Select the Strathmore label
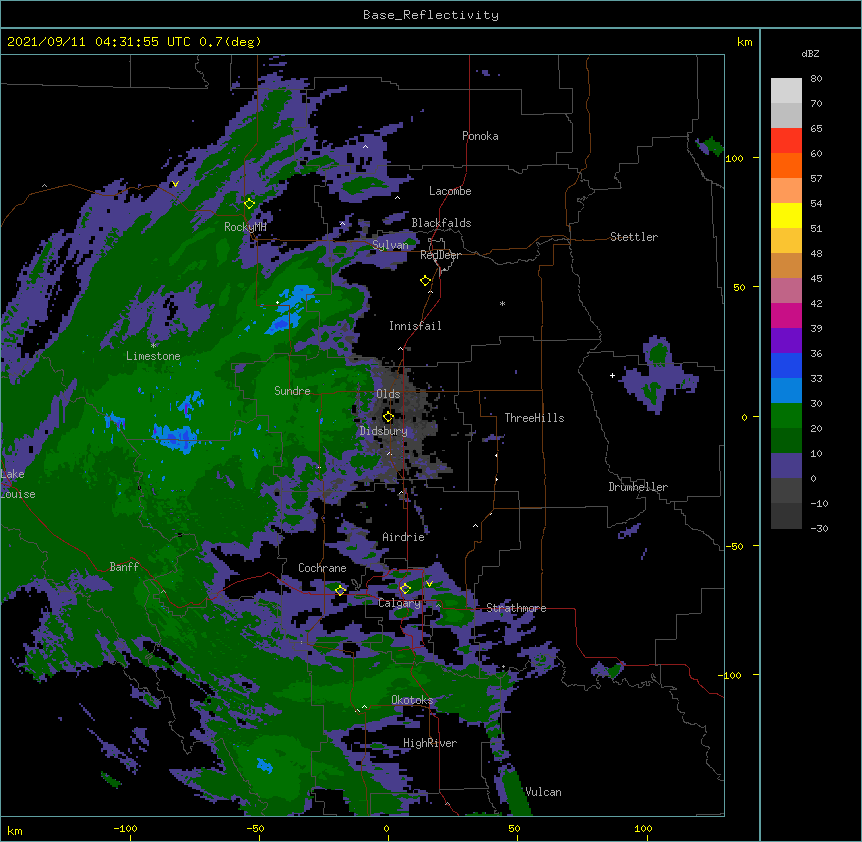 [x=516, y=608]
